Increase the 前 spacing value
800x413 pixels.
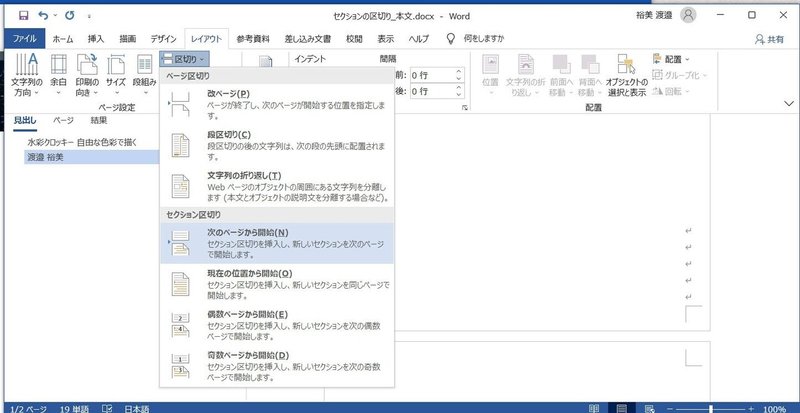459,71
